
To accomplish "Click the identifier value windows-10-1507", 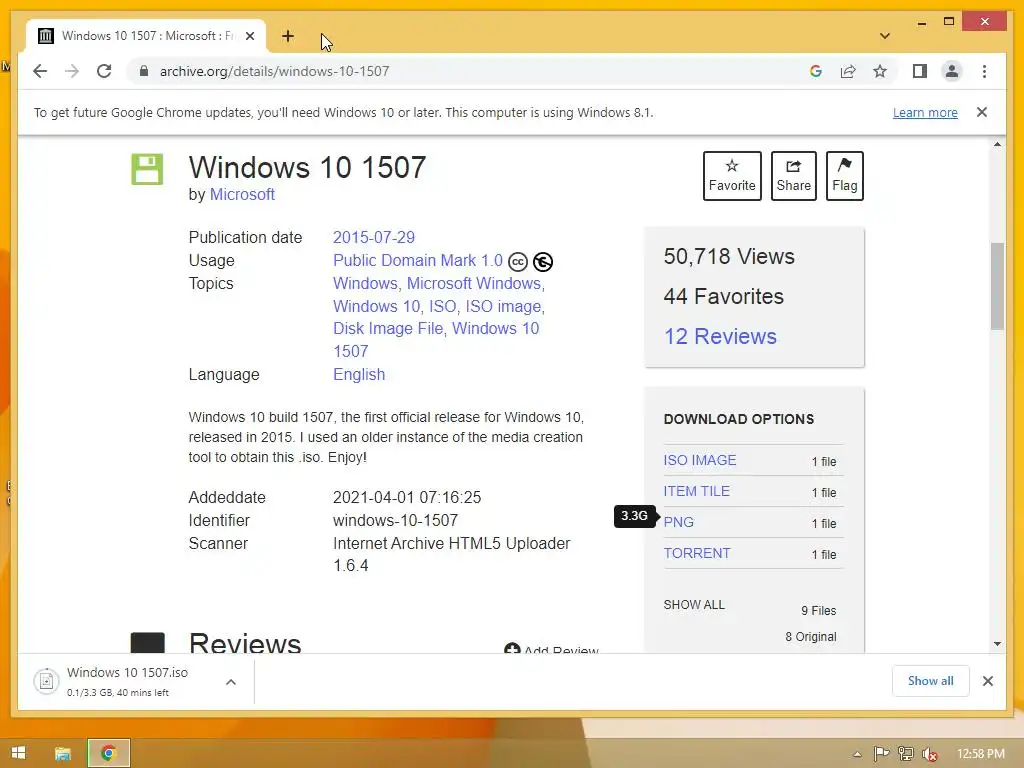I will click(x=395, y=520).
